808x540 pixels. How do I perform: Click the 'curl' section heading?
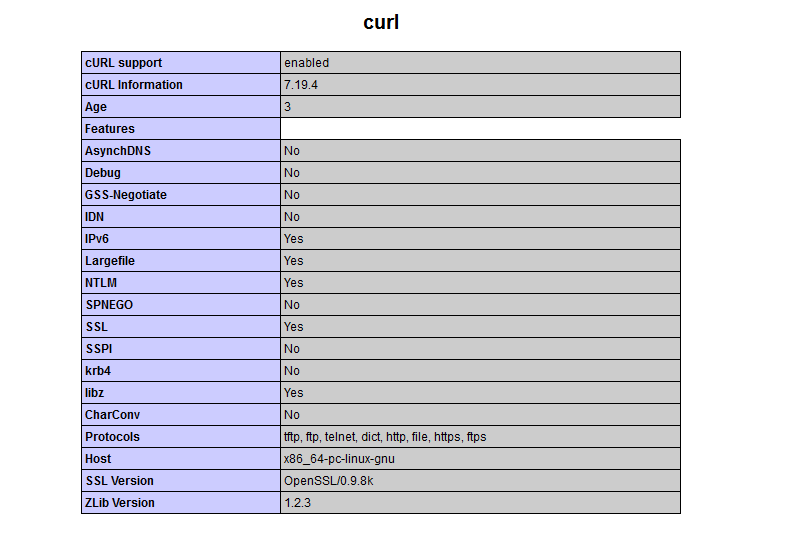(381, 22)
